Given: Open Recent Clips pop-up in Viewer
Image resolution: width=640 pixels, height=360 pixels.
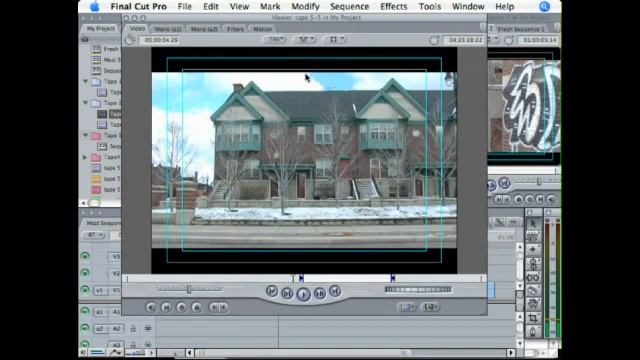Looking at the screenshot, I should (x=406, y=307).
